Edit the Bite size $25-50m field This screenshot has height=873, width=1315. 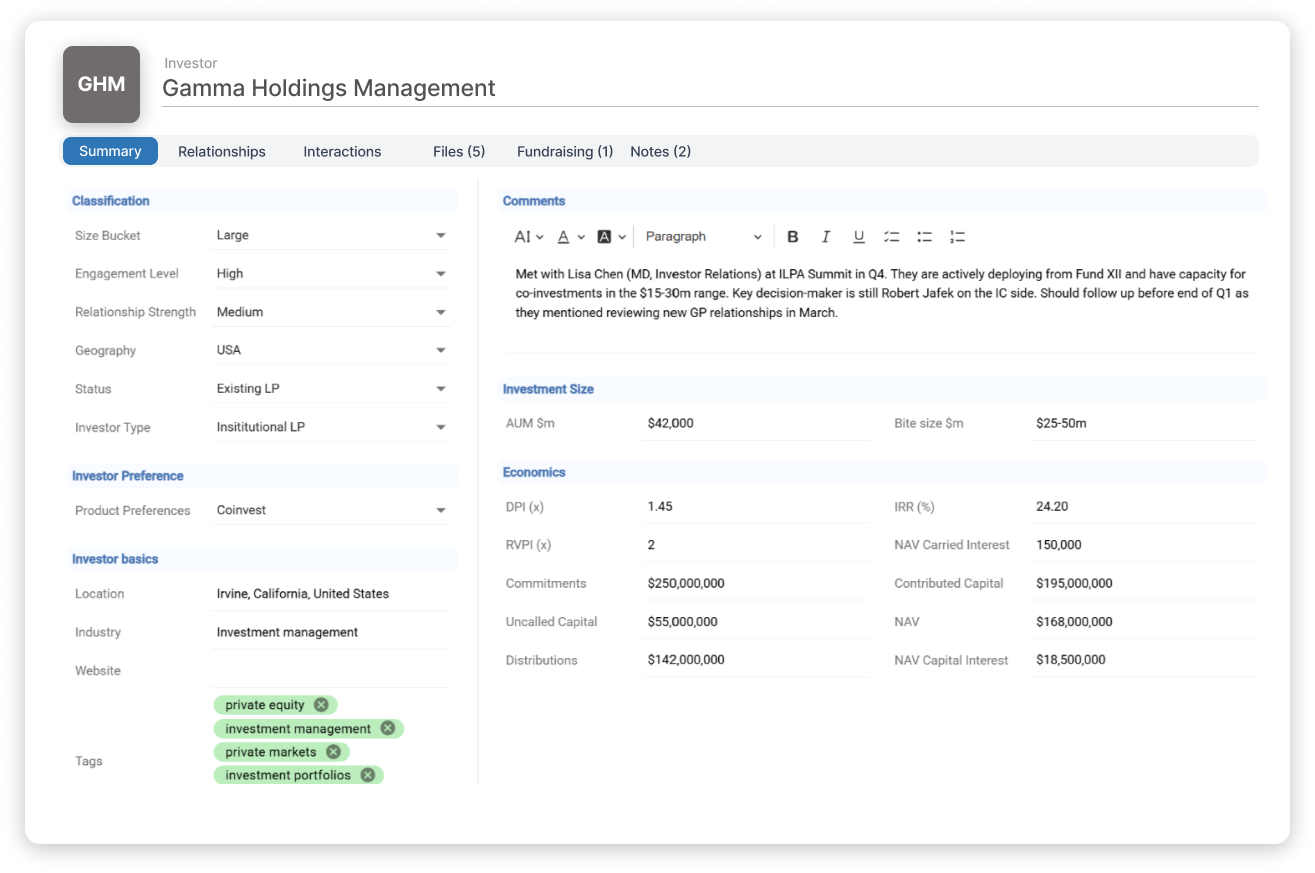click(1145, 424)
